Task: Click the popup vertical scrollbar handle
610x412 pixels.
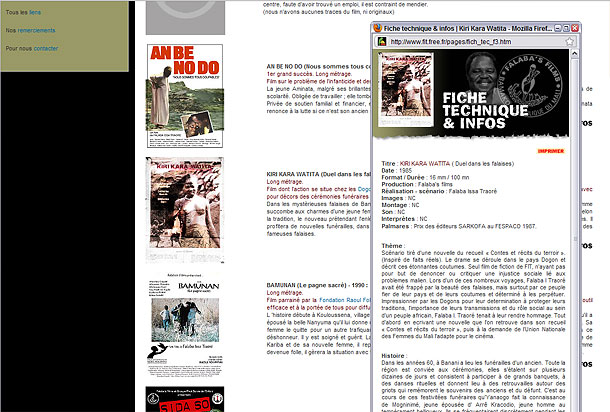Action: (575, 238)
